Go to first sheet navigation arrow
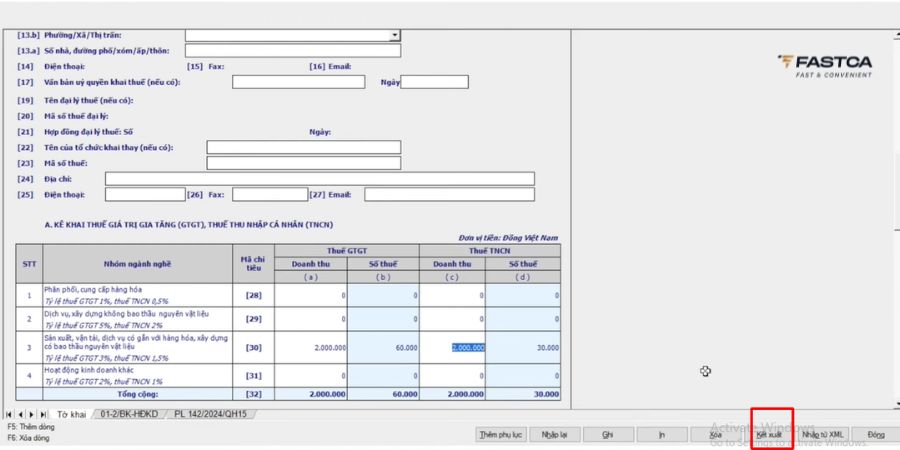This screenshot has width=900, height=450. [9, 414]
